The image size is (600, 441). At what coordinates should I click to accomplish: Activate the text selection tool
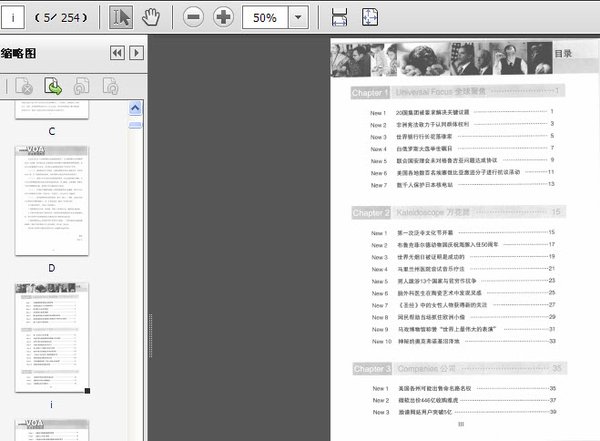pyautogui.click(x=121, y=17)
